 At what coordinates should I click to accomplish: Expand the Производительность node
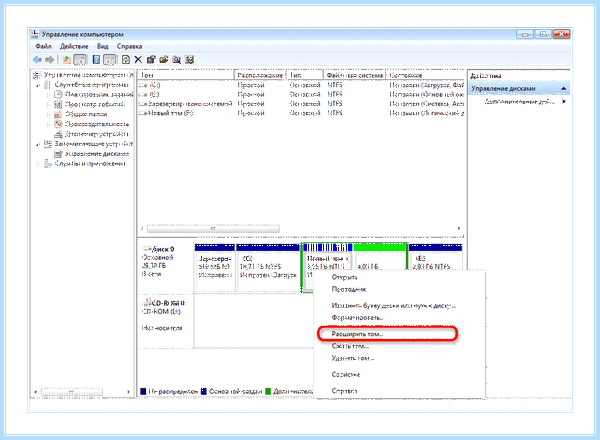tap(48, 124)
